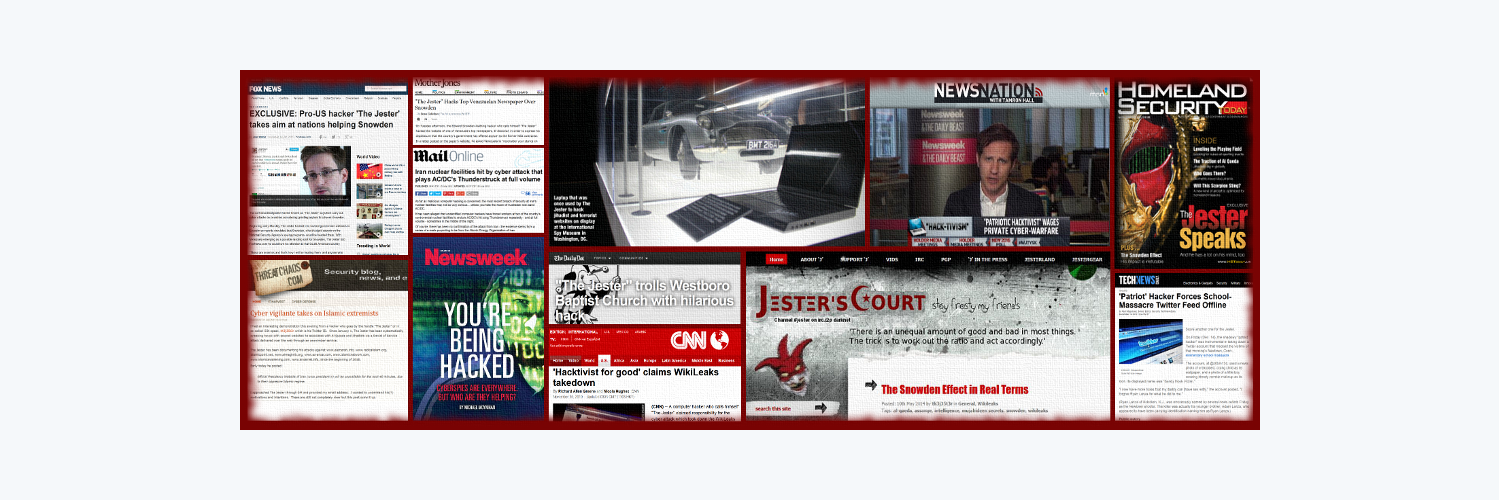Click the arrow icon before The Snowden Effect headline
Image resolution: width=1499 pixels, height=500 pixels.
click(x=870, y=385)
